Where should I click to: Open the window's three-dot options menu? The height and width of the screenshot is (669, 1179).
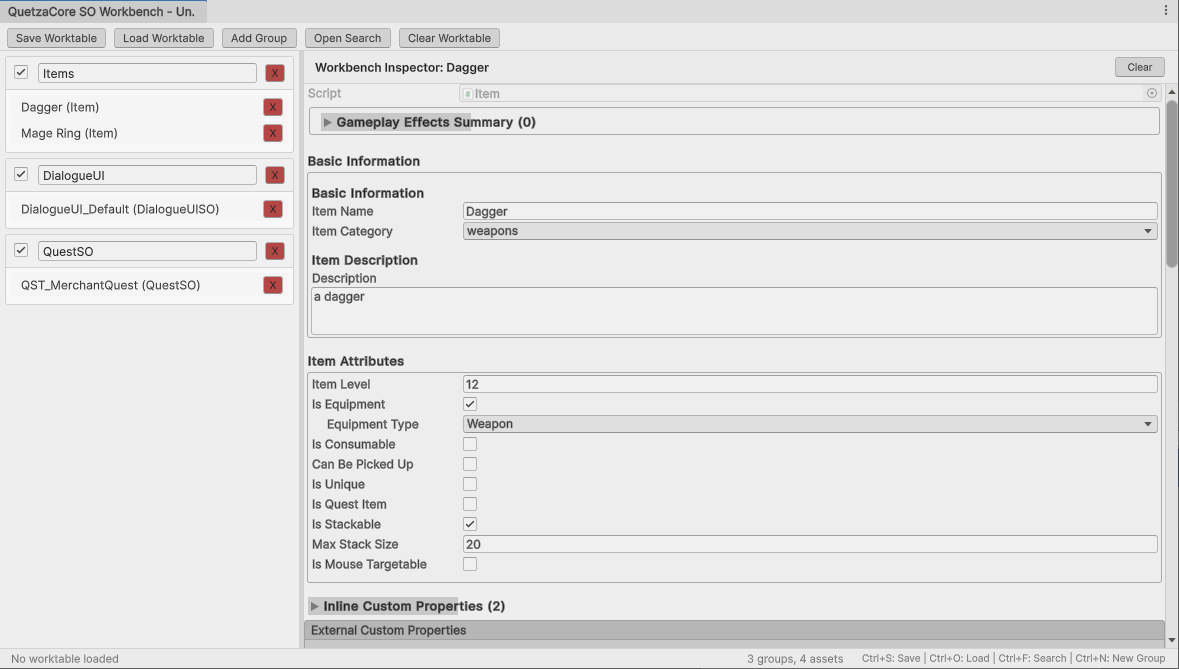1165,10
